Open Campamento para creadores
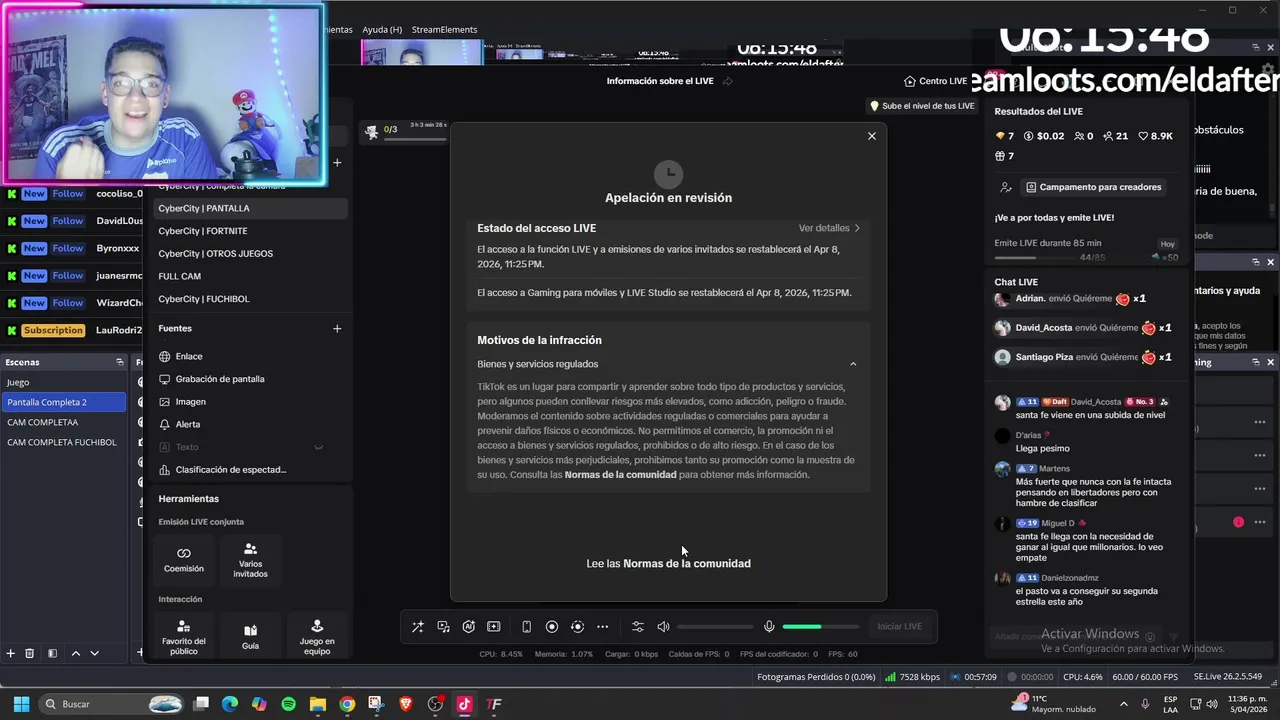1280x720 pixels. pyautogui.click(x=1093, y=187)
